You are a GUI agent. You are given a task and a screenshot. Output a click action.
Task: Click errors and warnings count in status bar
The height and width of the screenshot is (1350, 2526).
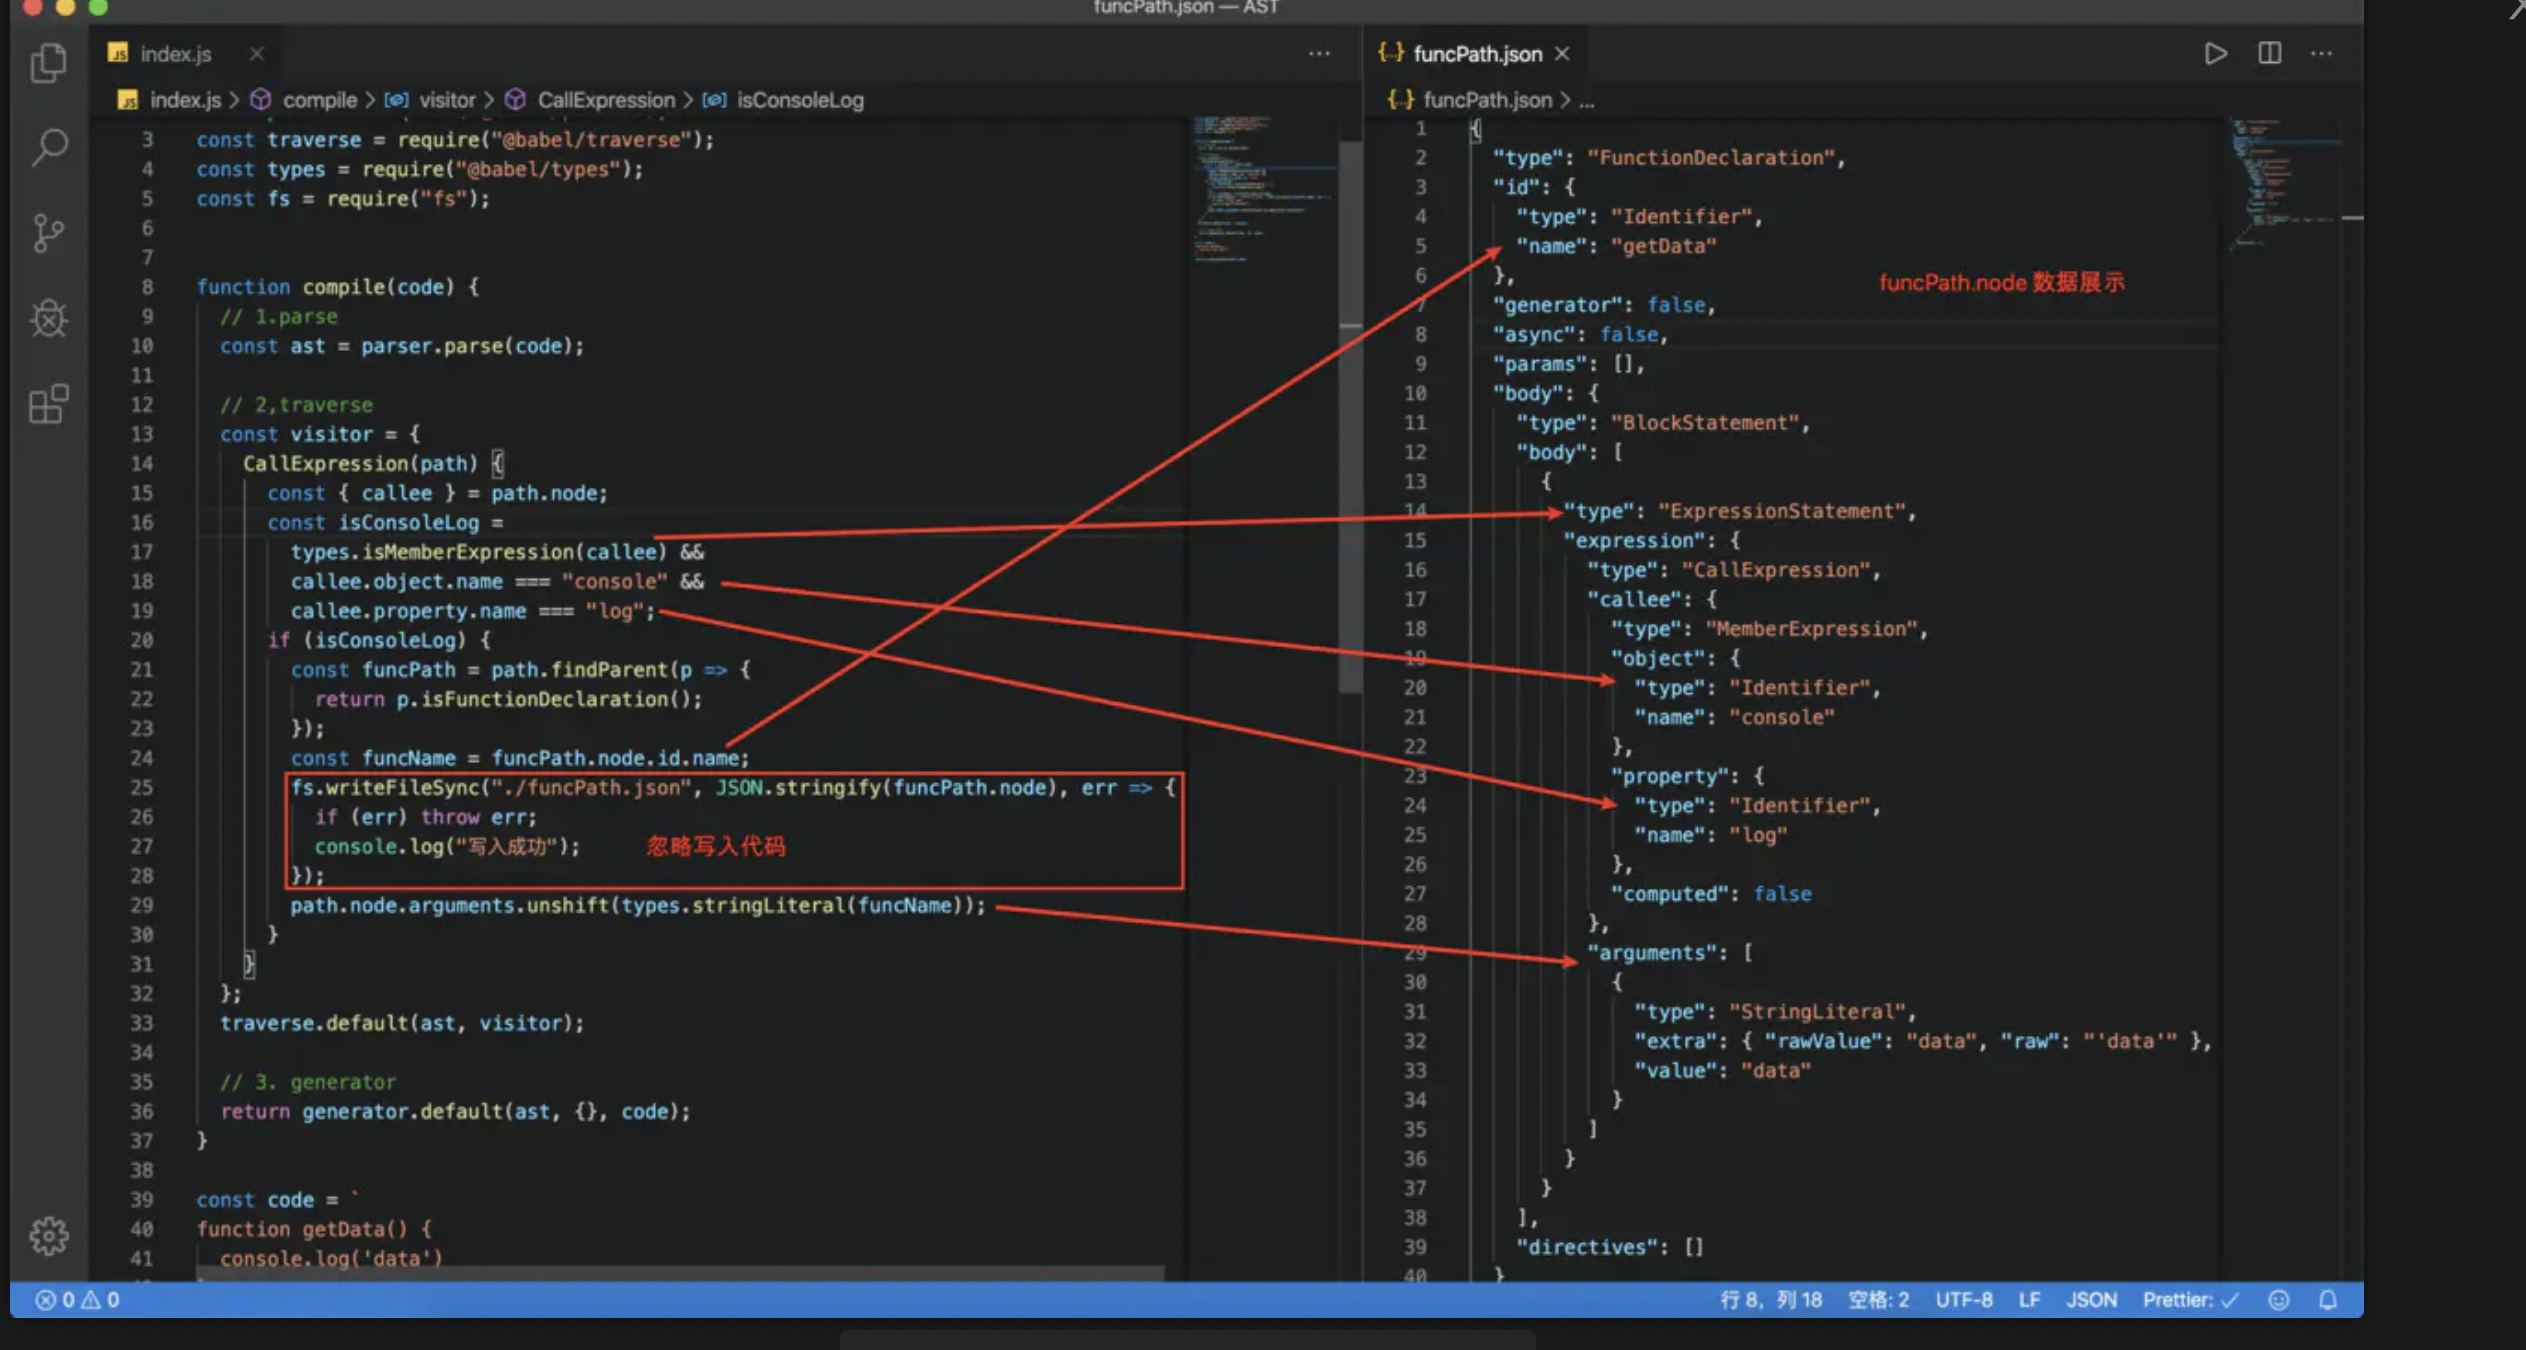78,1300
